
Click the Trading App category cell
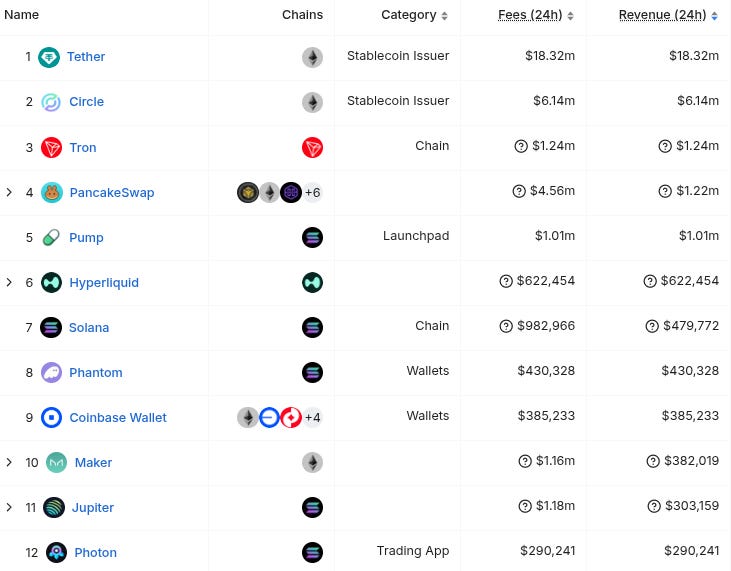tap(413, 551)
